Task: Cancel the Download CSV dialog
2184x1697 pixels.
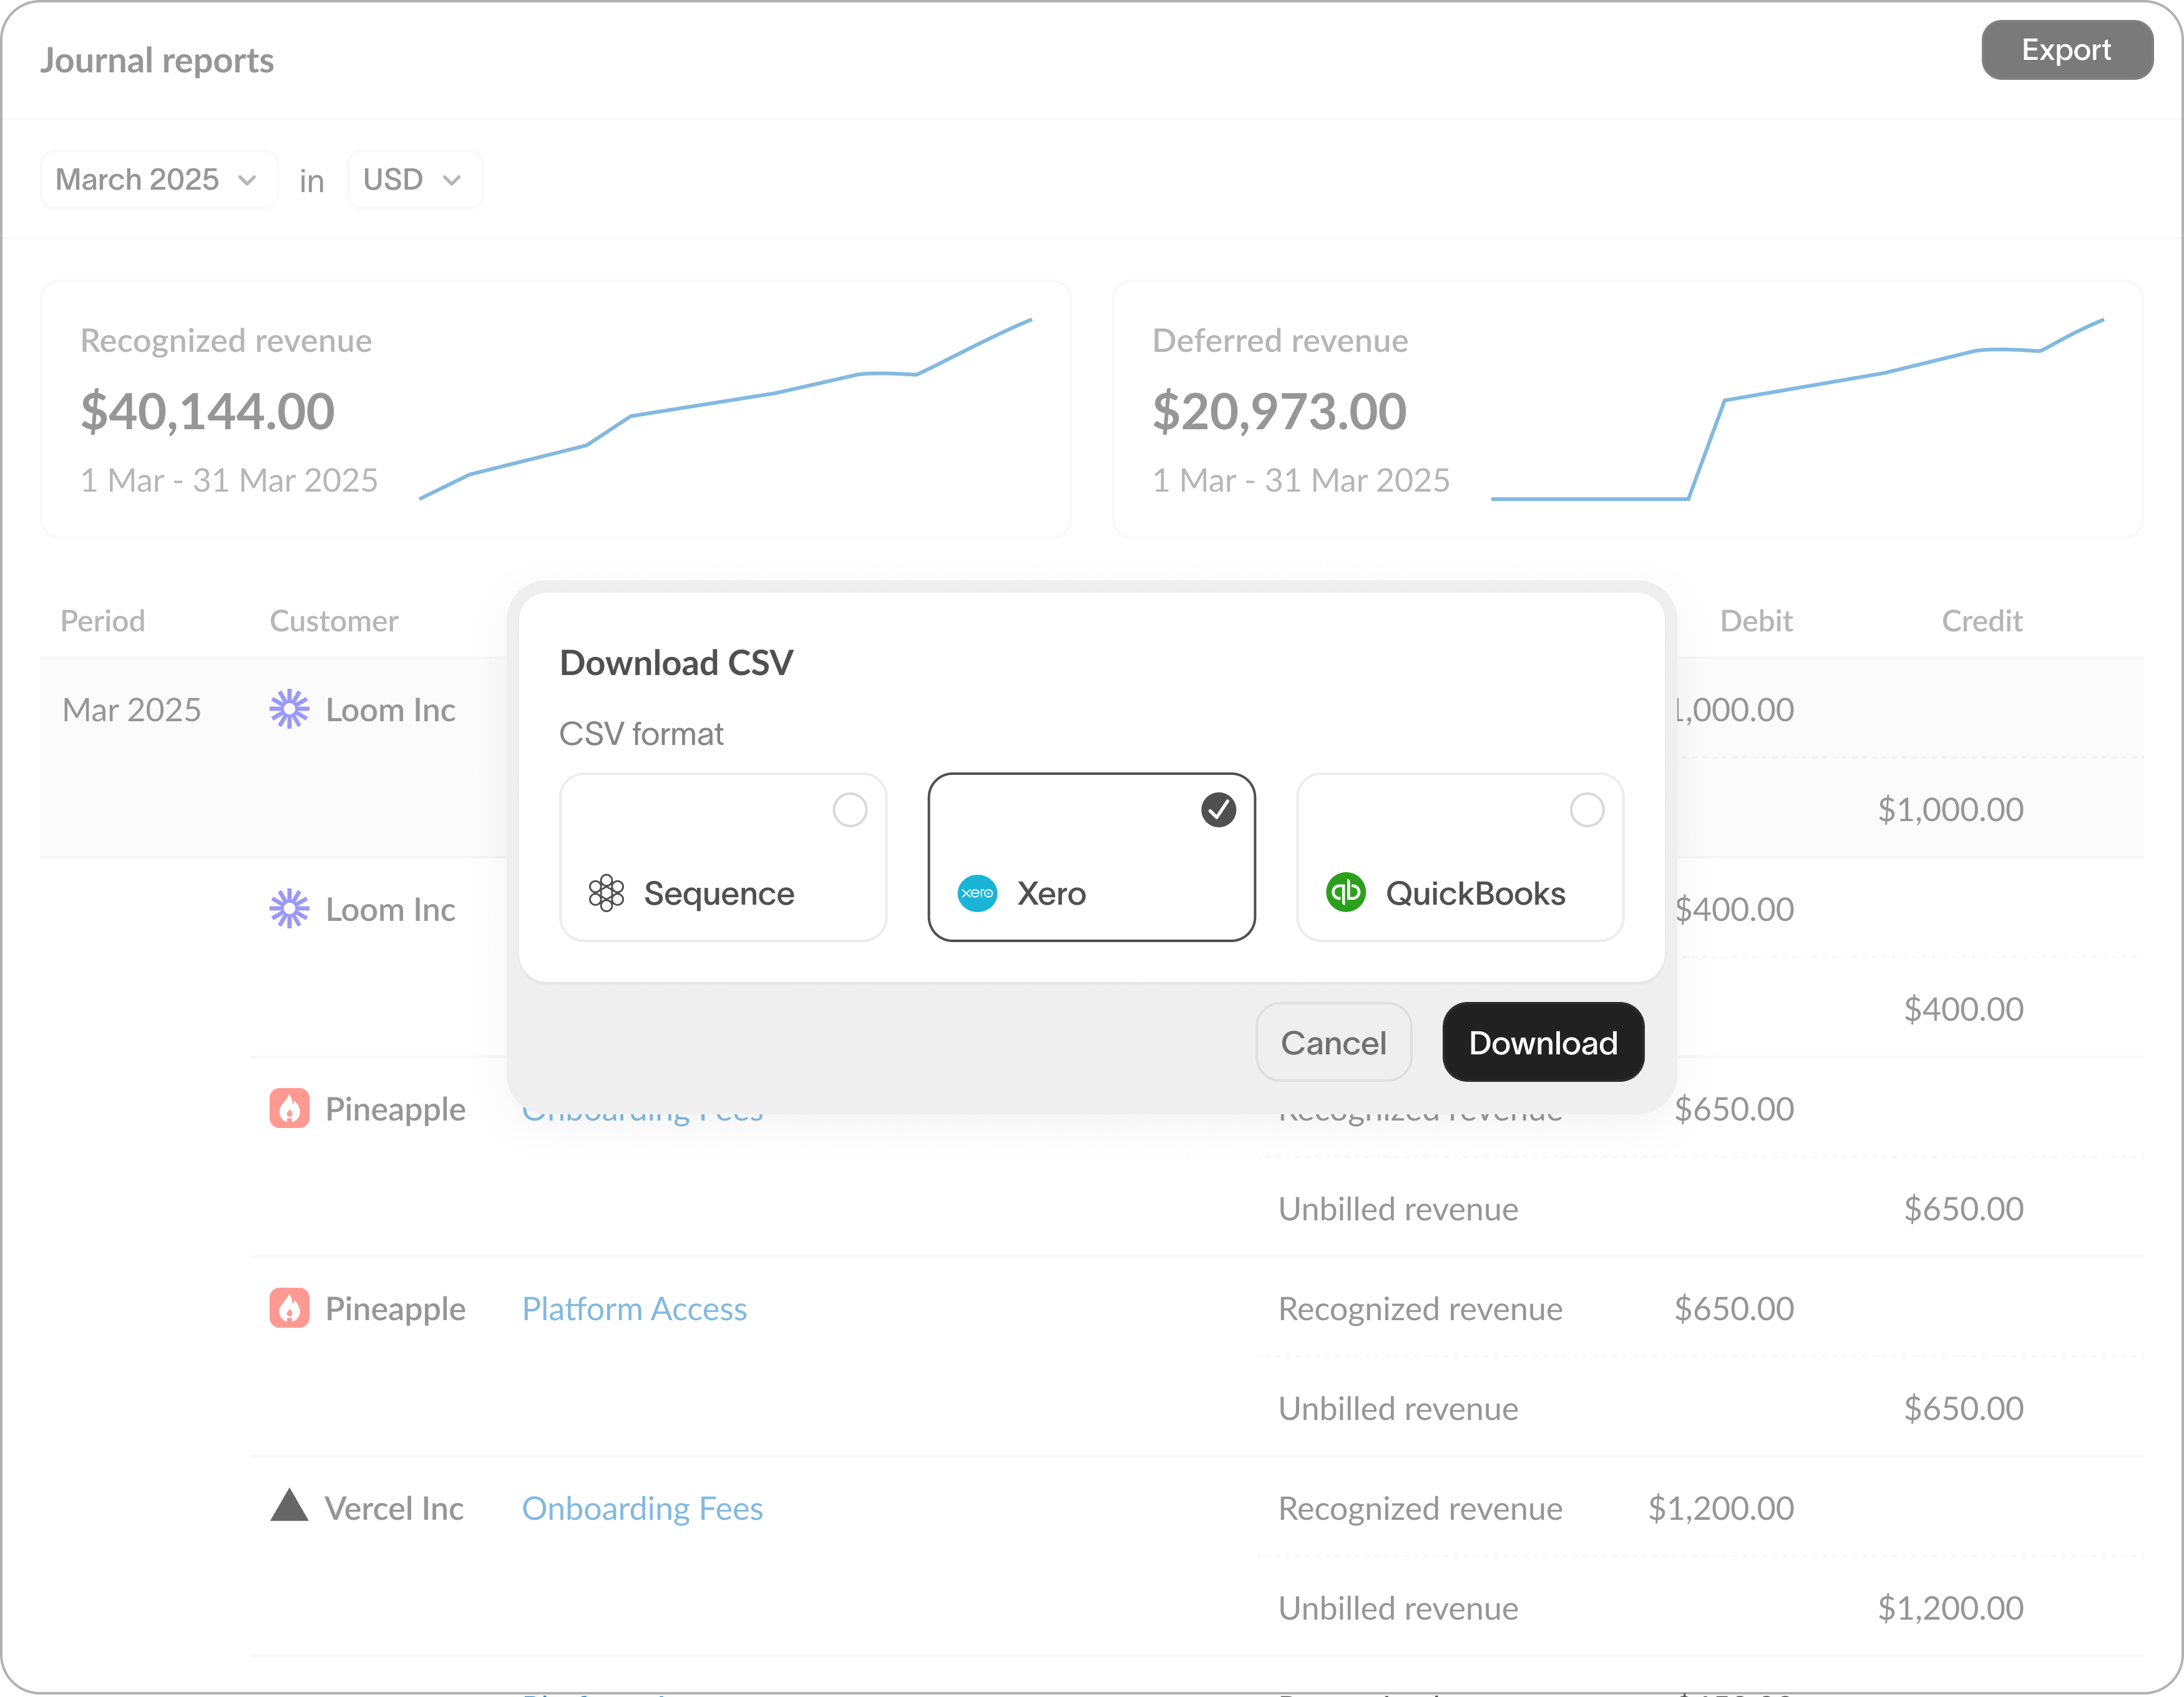Action: [1334, 1042]
